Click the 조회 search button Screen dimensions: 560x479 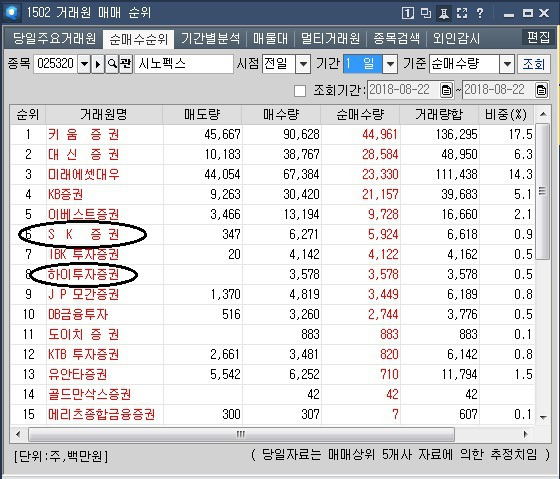pyautogui.click(x=534, y=64)
